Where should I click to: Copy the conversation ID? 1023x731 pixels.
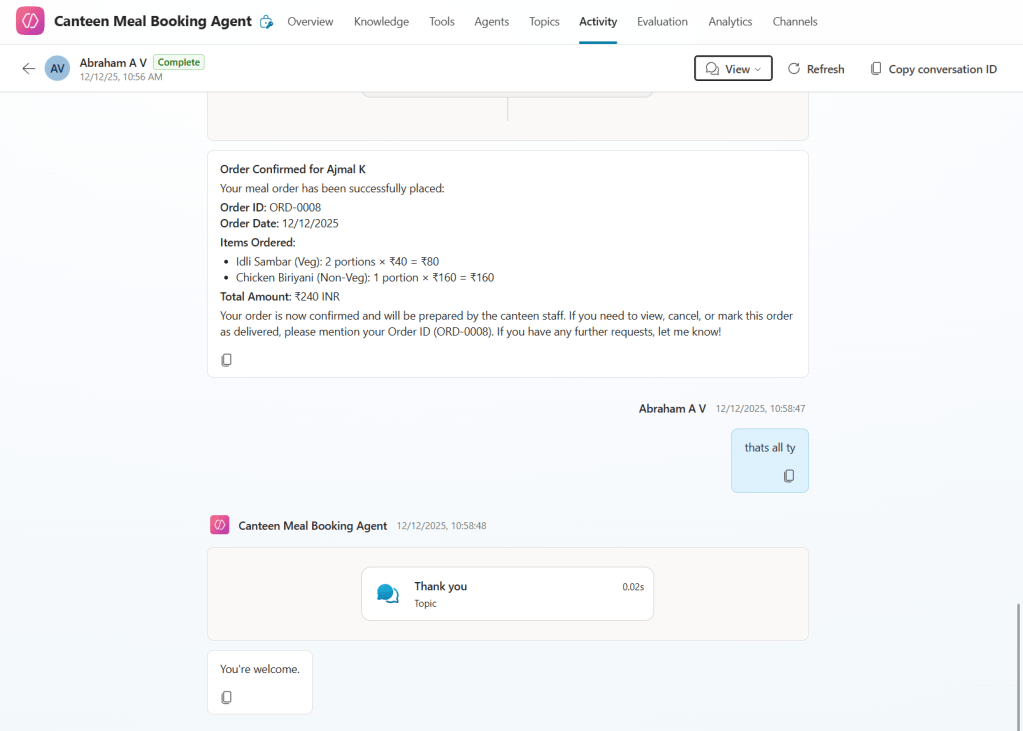pos(933,69)
